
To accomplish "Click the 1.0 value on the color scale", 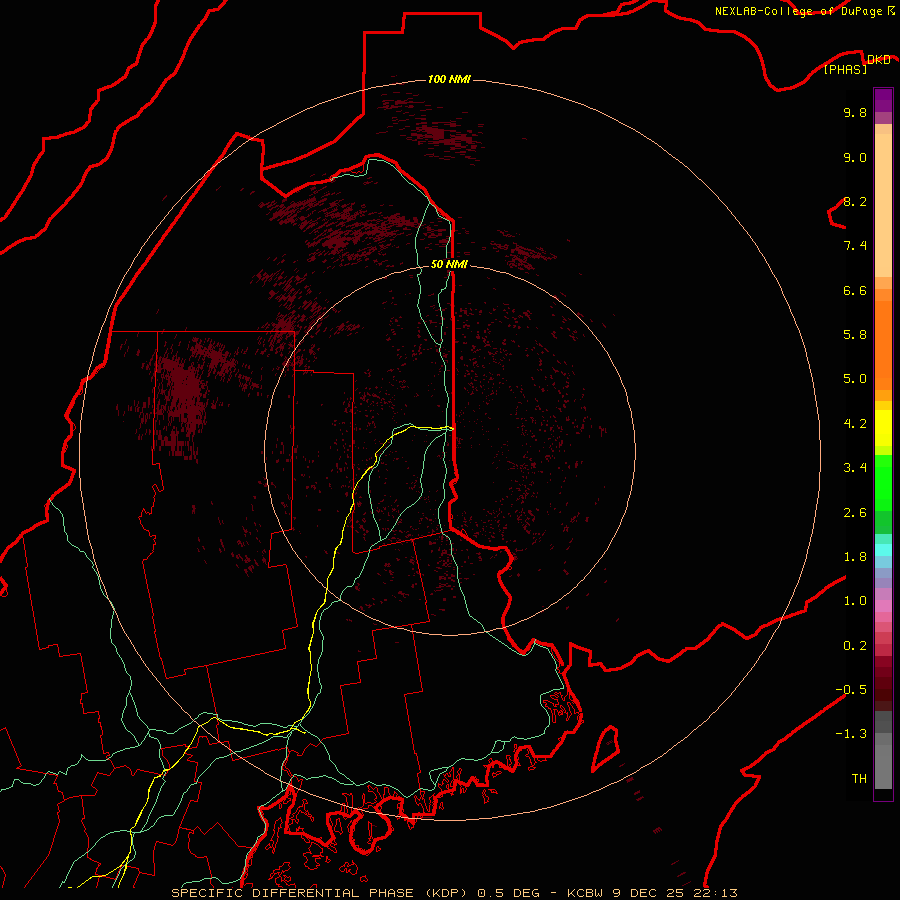I will pyautogui.click(x=855, y=601).
